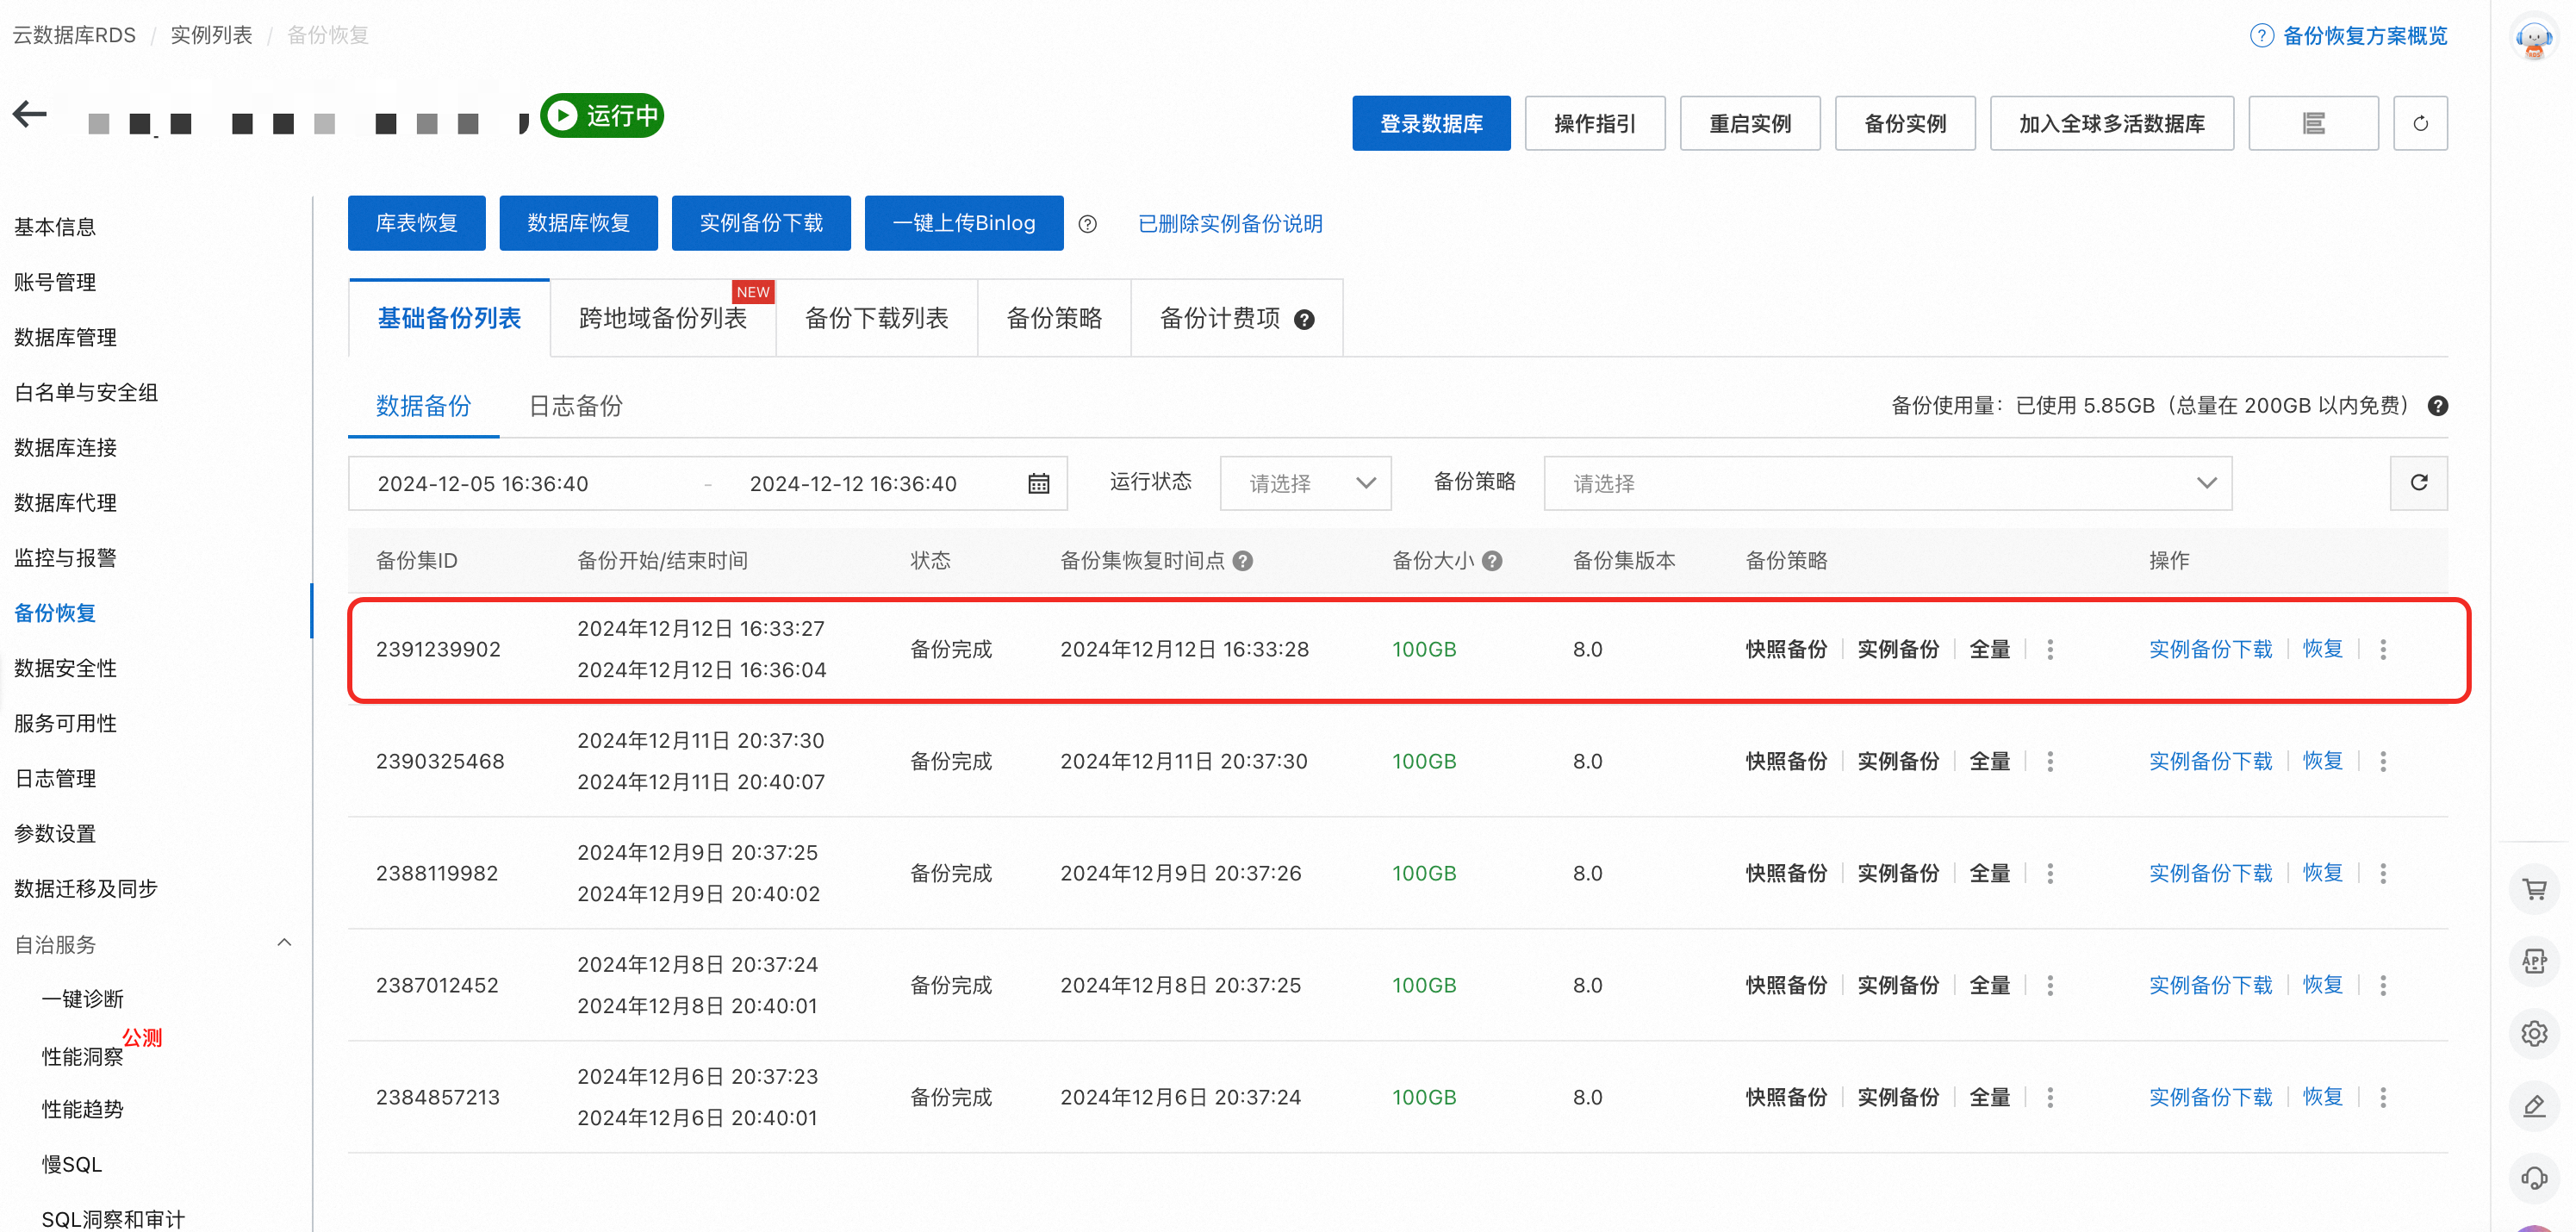Open 日志管理 in sidebar

click(55, 778)
